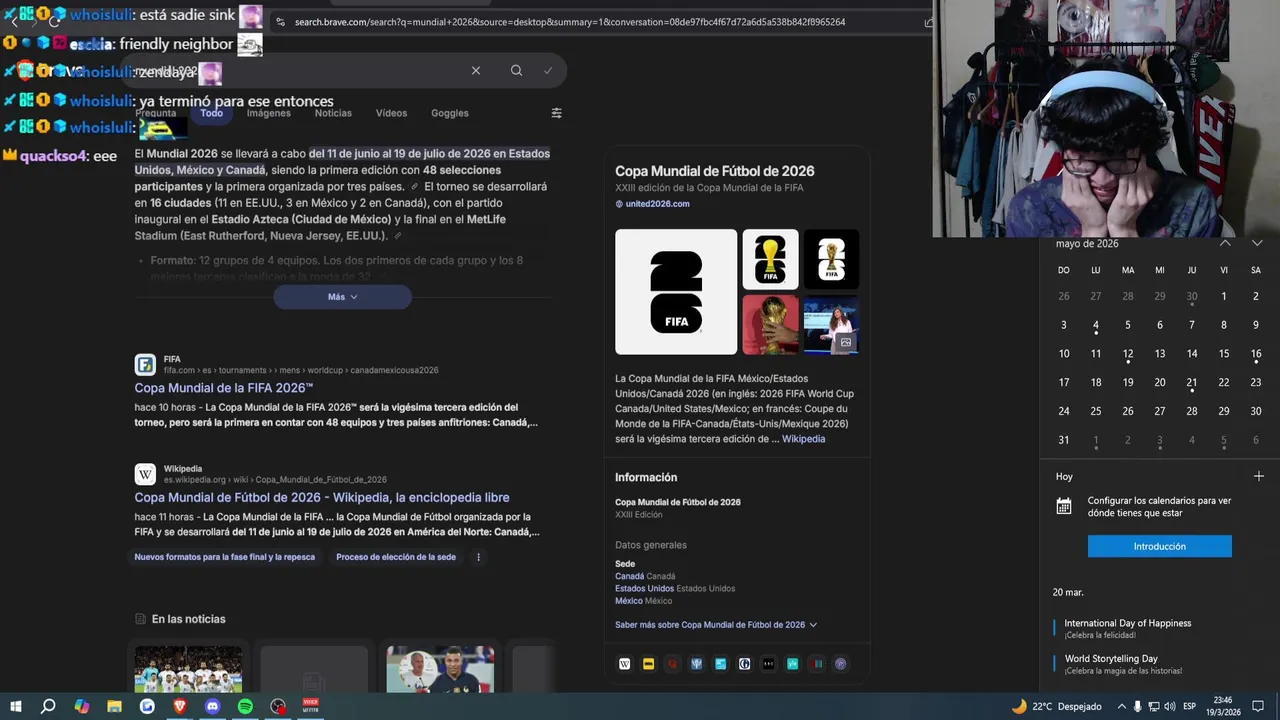1280x720 pixels.
Task: Open the black FIFA trophy logo thumbnail
Action: [831, 260]
